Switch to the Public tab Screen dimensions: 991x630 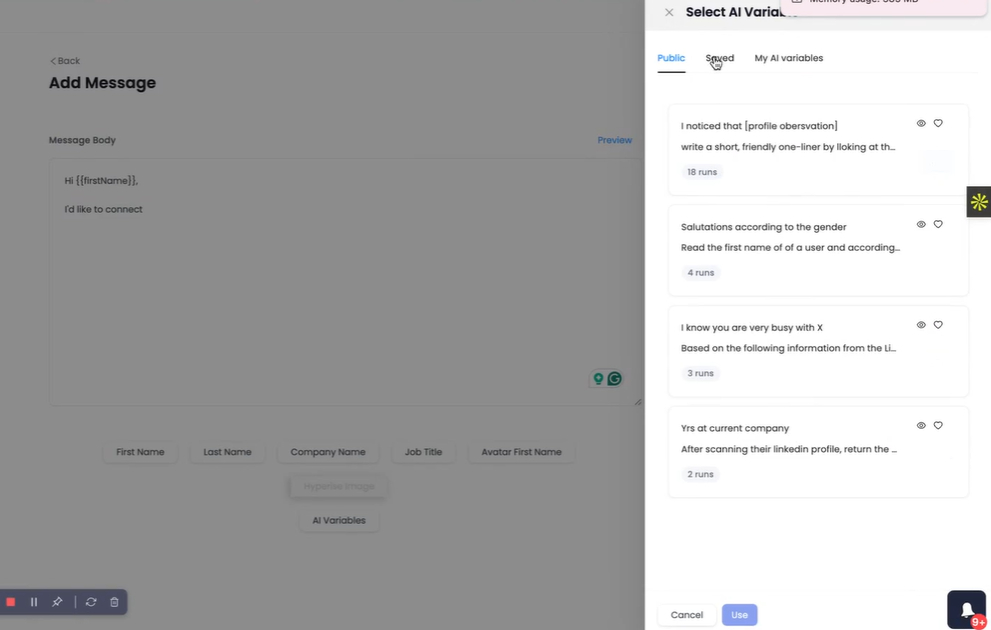coord(671,58)
